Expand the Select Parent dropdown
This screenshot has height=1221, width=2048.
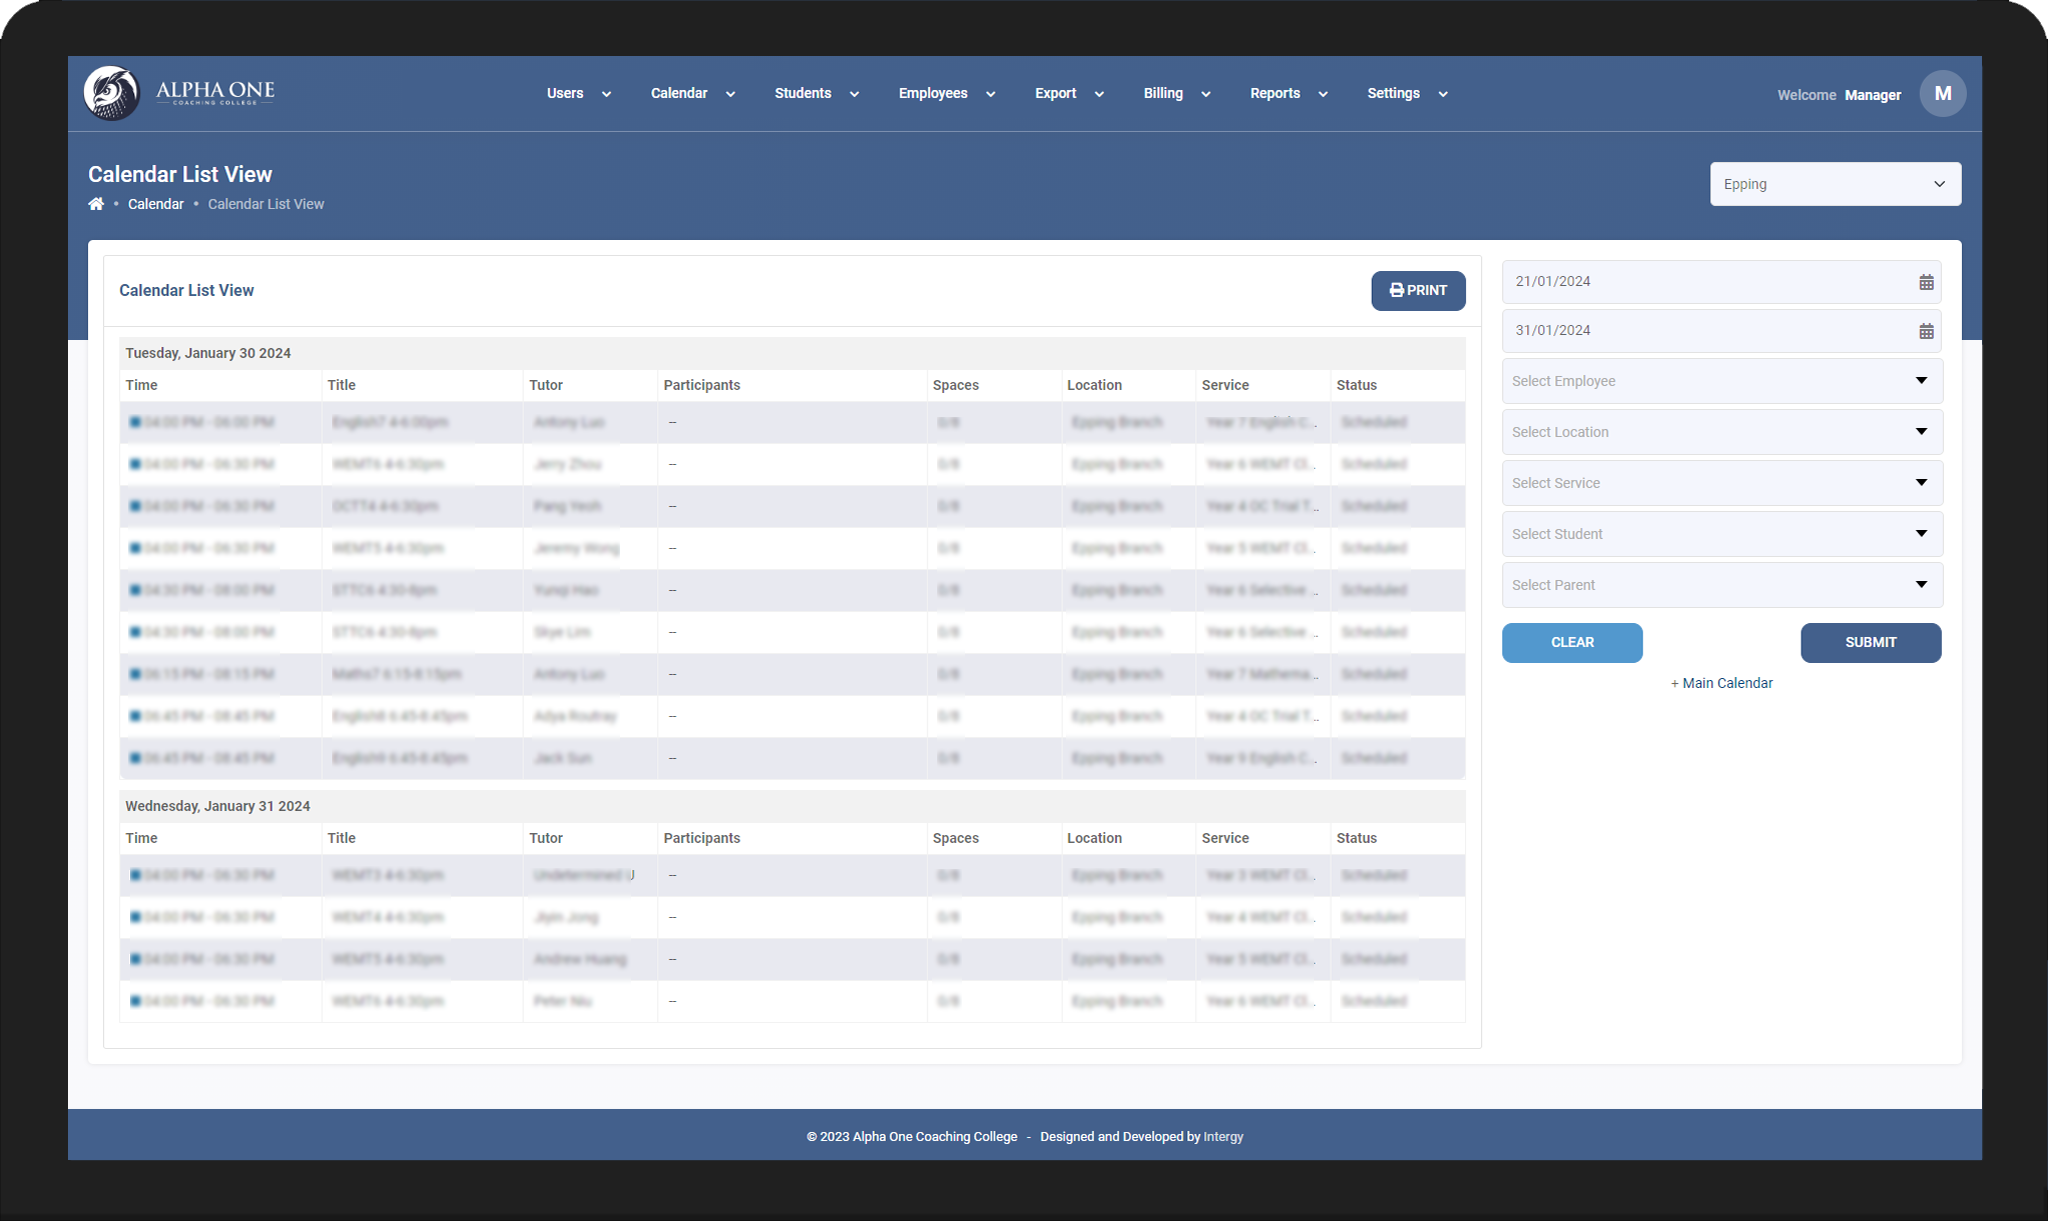[1722, 585]
